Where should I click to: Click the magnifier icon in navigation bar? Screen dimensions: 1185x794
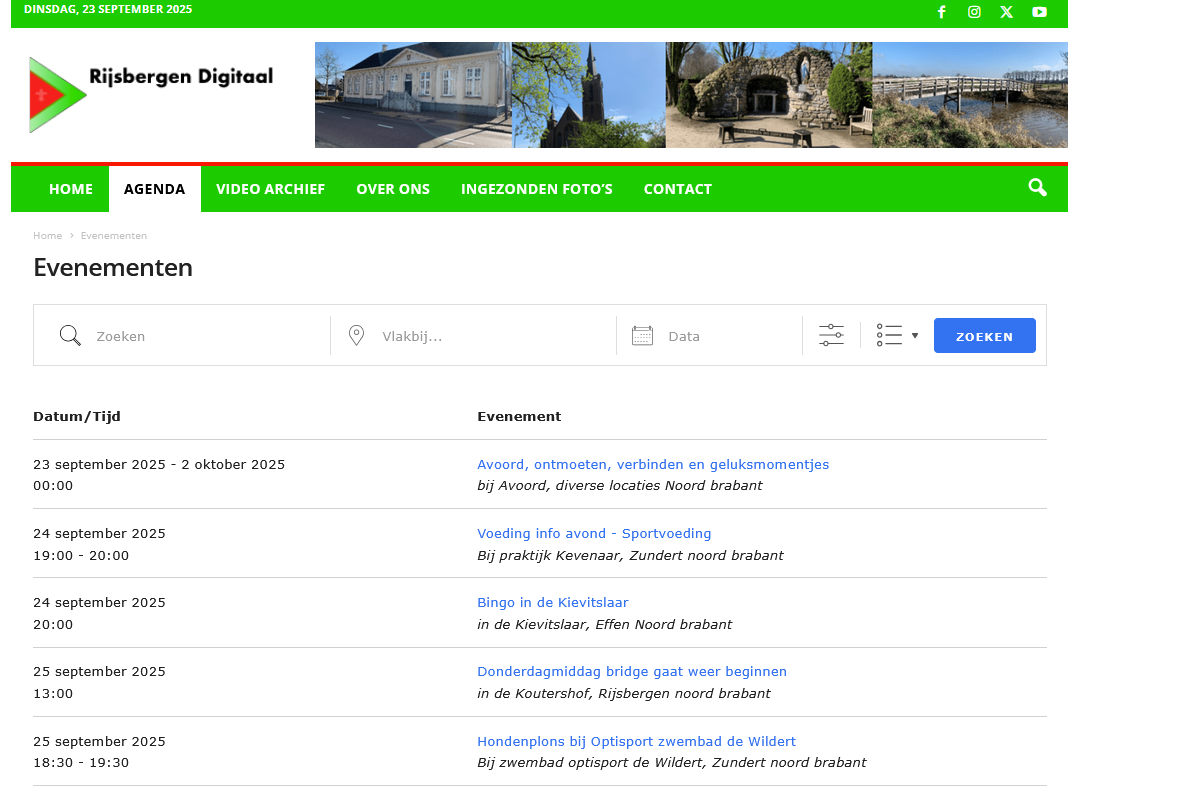[1037, 188]
